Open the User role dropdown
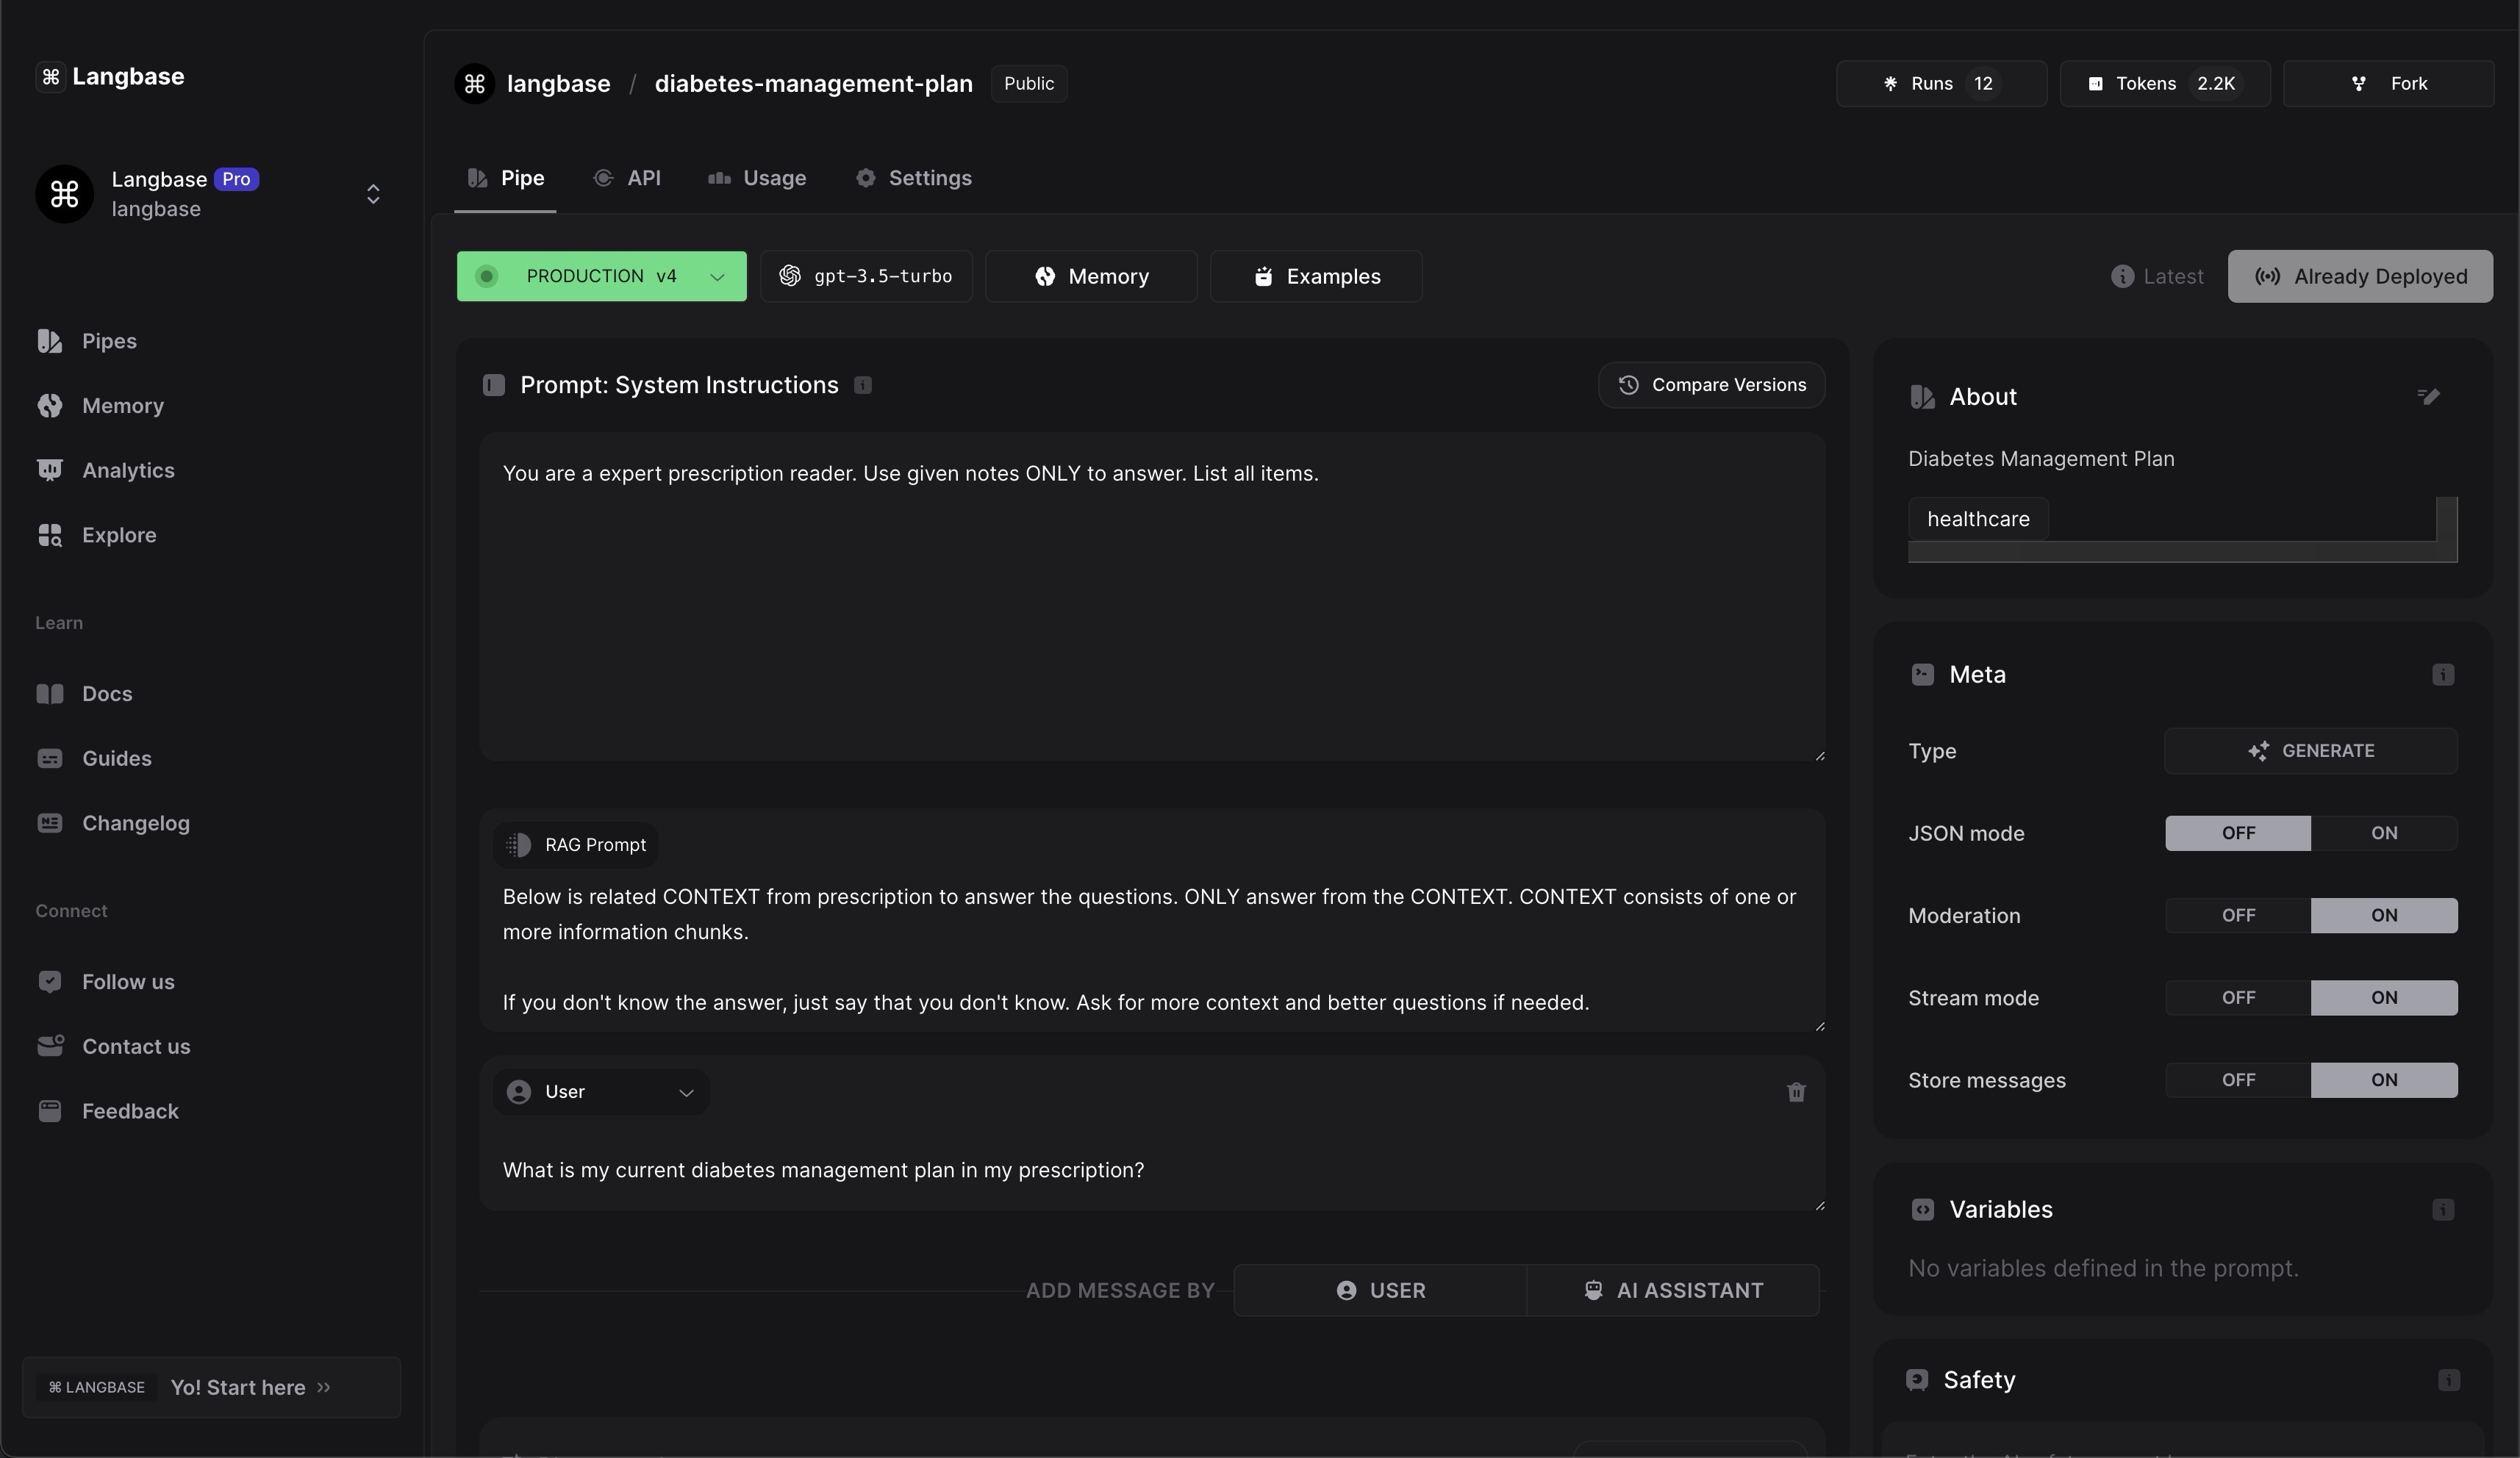The height and width of the screenshot is (1458, 2520). (600, 1092)
